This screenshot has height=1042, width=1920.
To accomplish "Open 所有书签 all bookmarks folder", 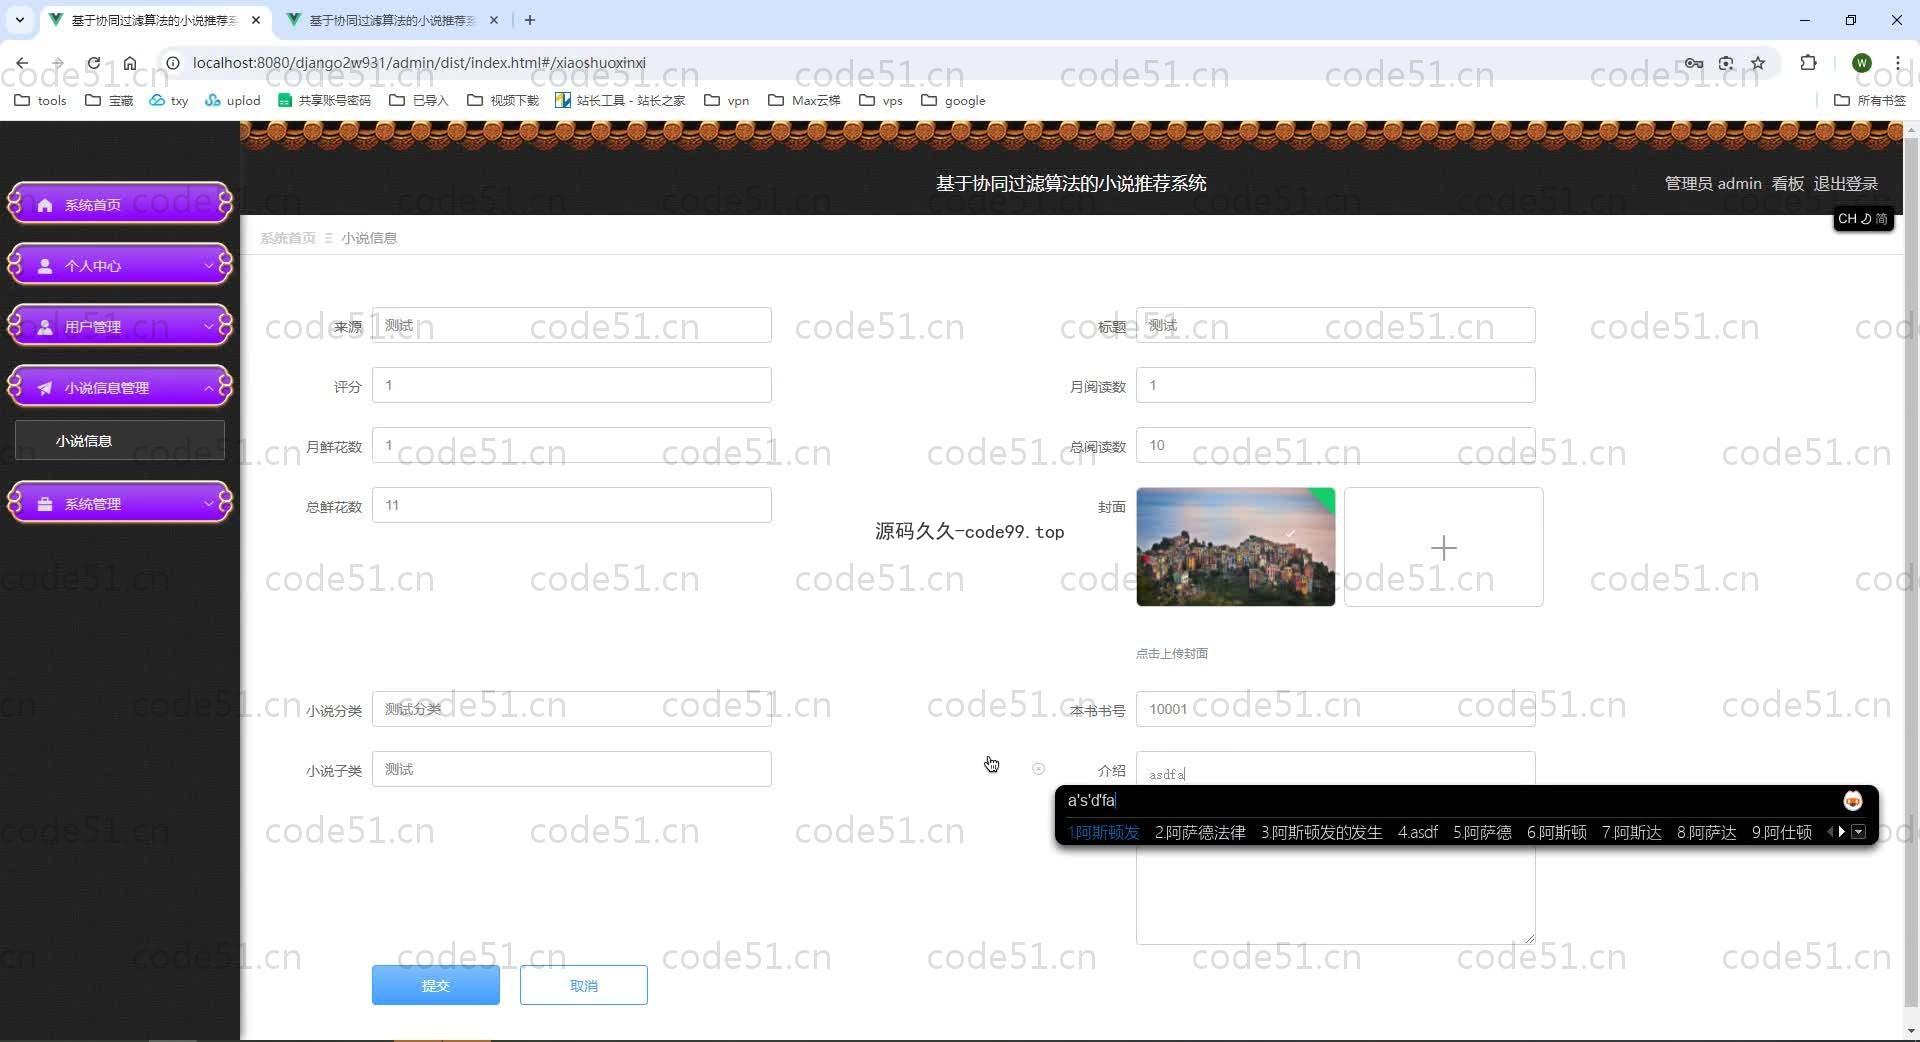I will click(1870, 100).
